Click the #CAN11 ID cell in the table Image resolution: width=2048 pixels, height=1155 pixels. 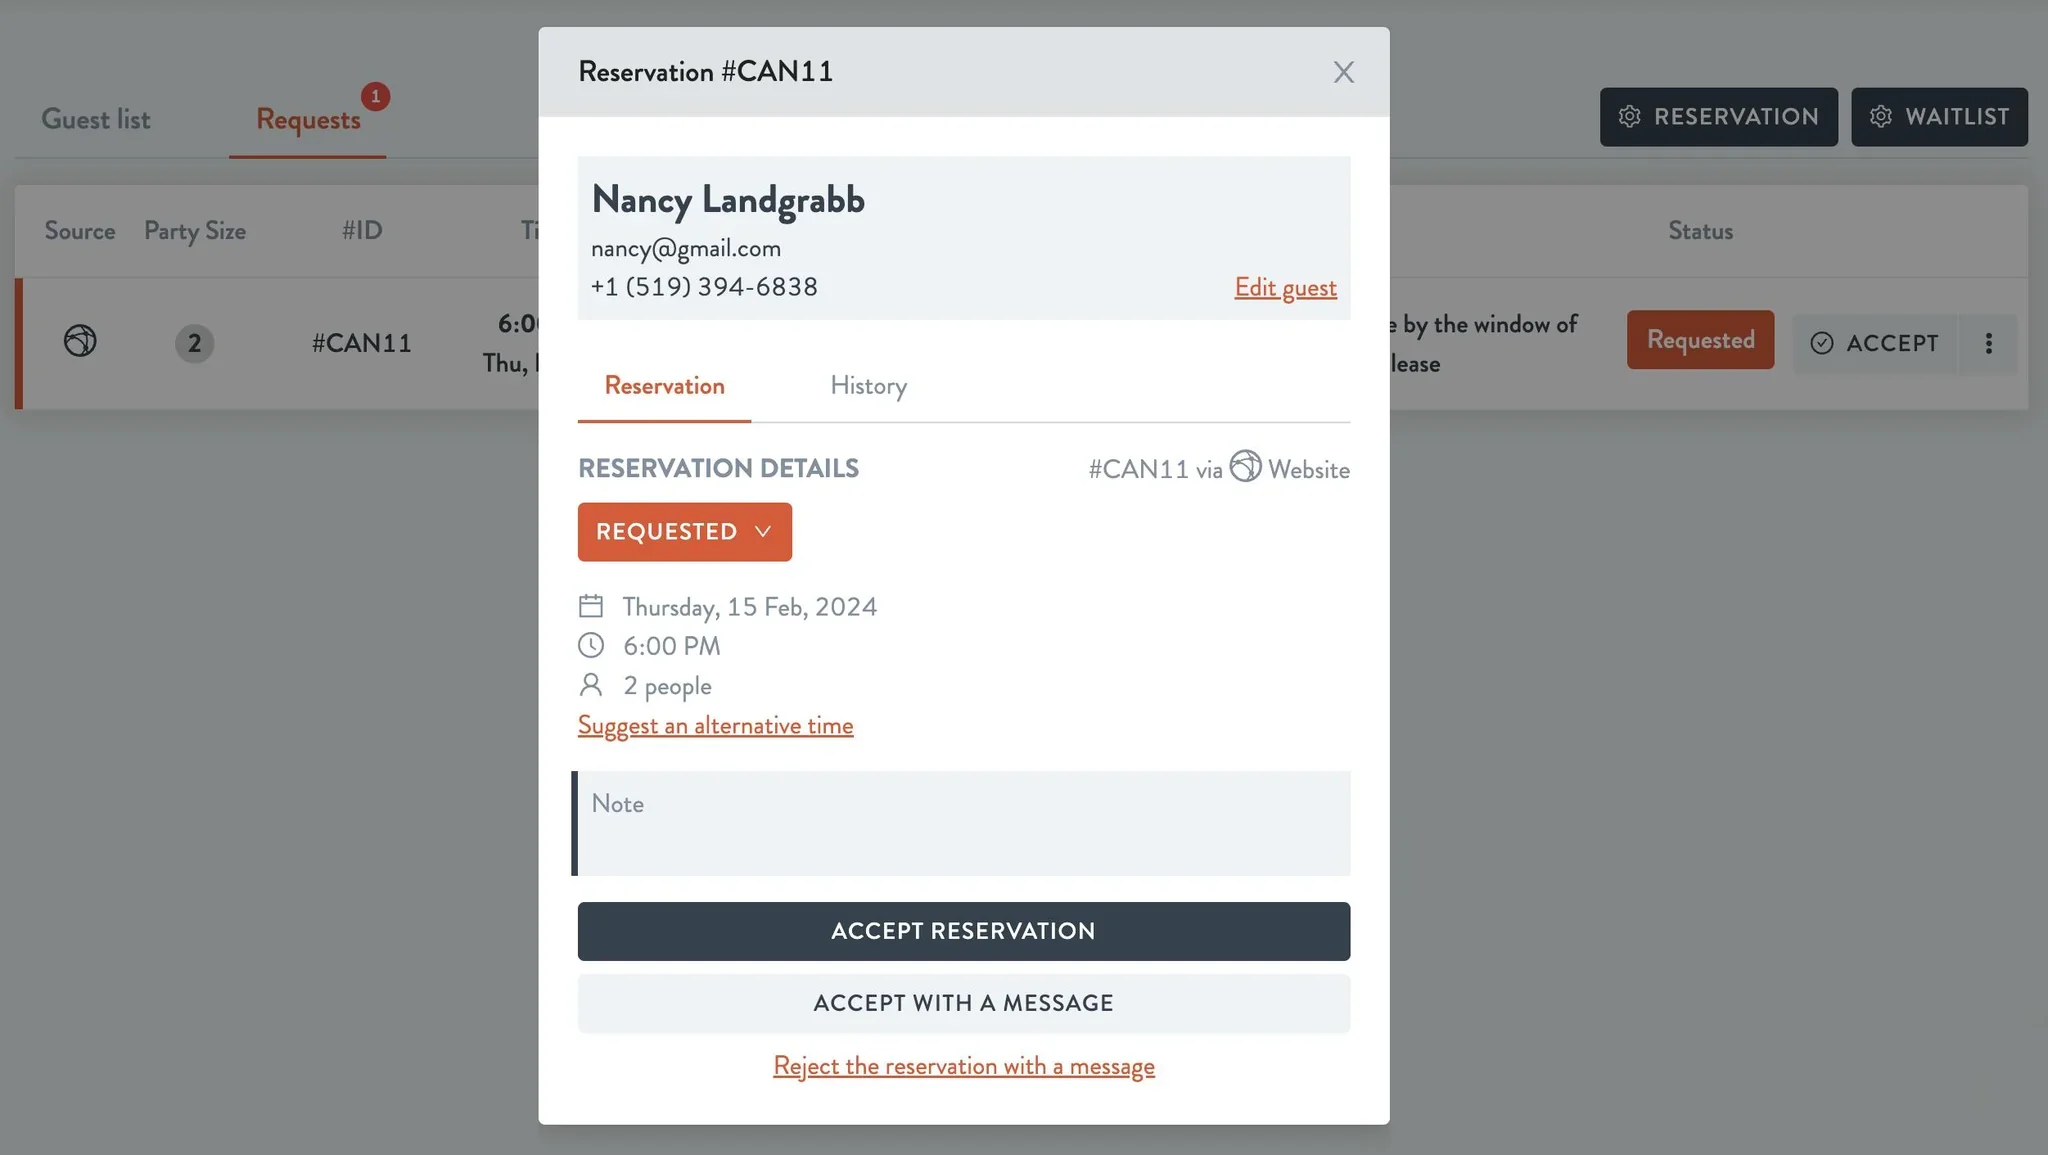pyautogui.click(x=362, y=343)
